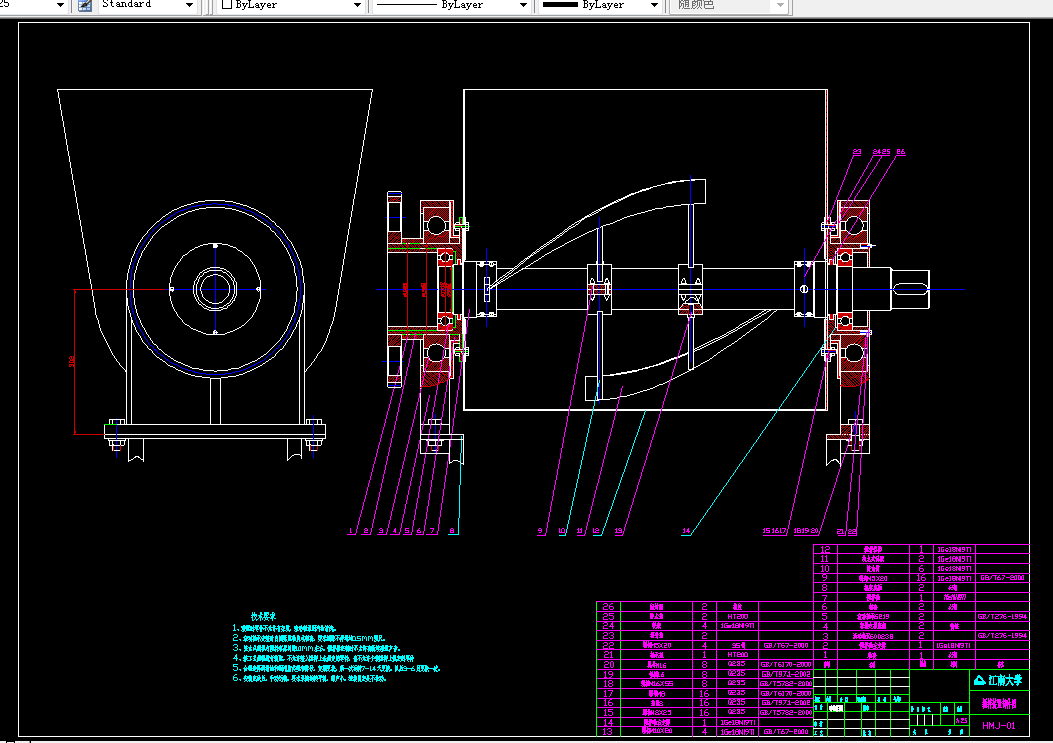
Task: Click part balloon number 14
Action: pos(686,532)
